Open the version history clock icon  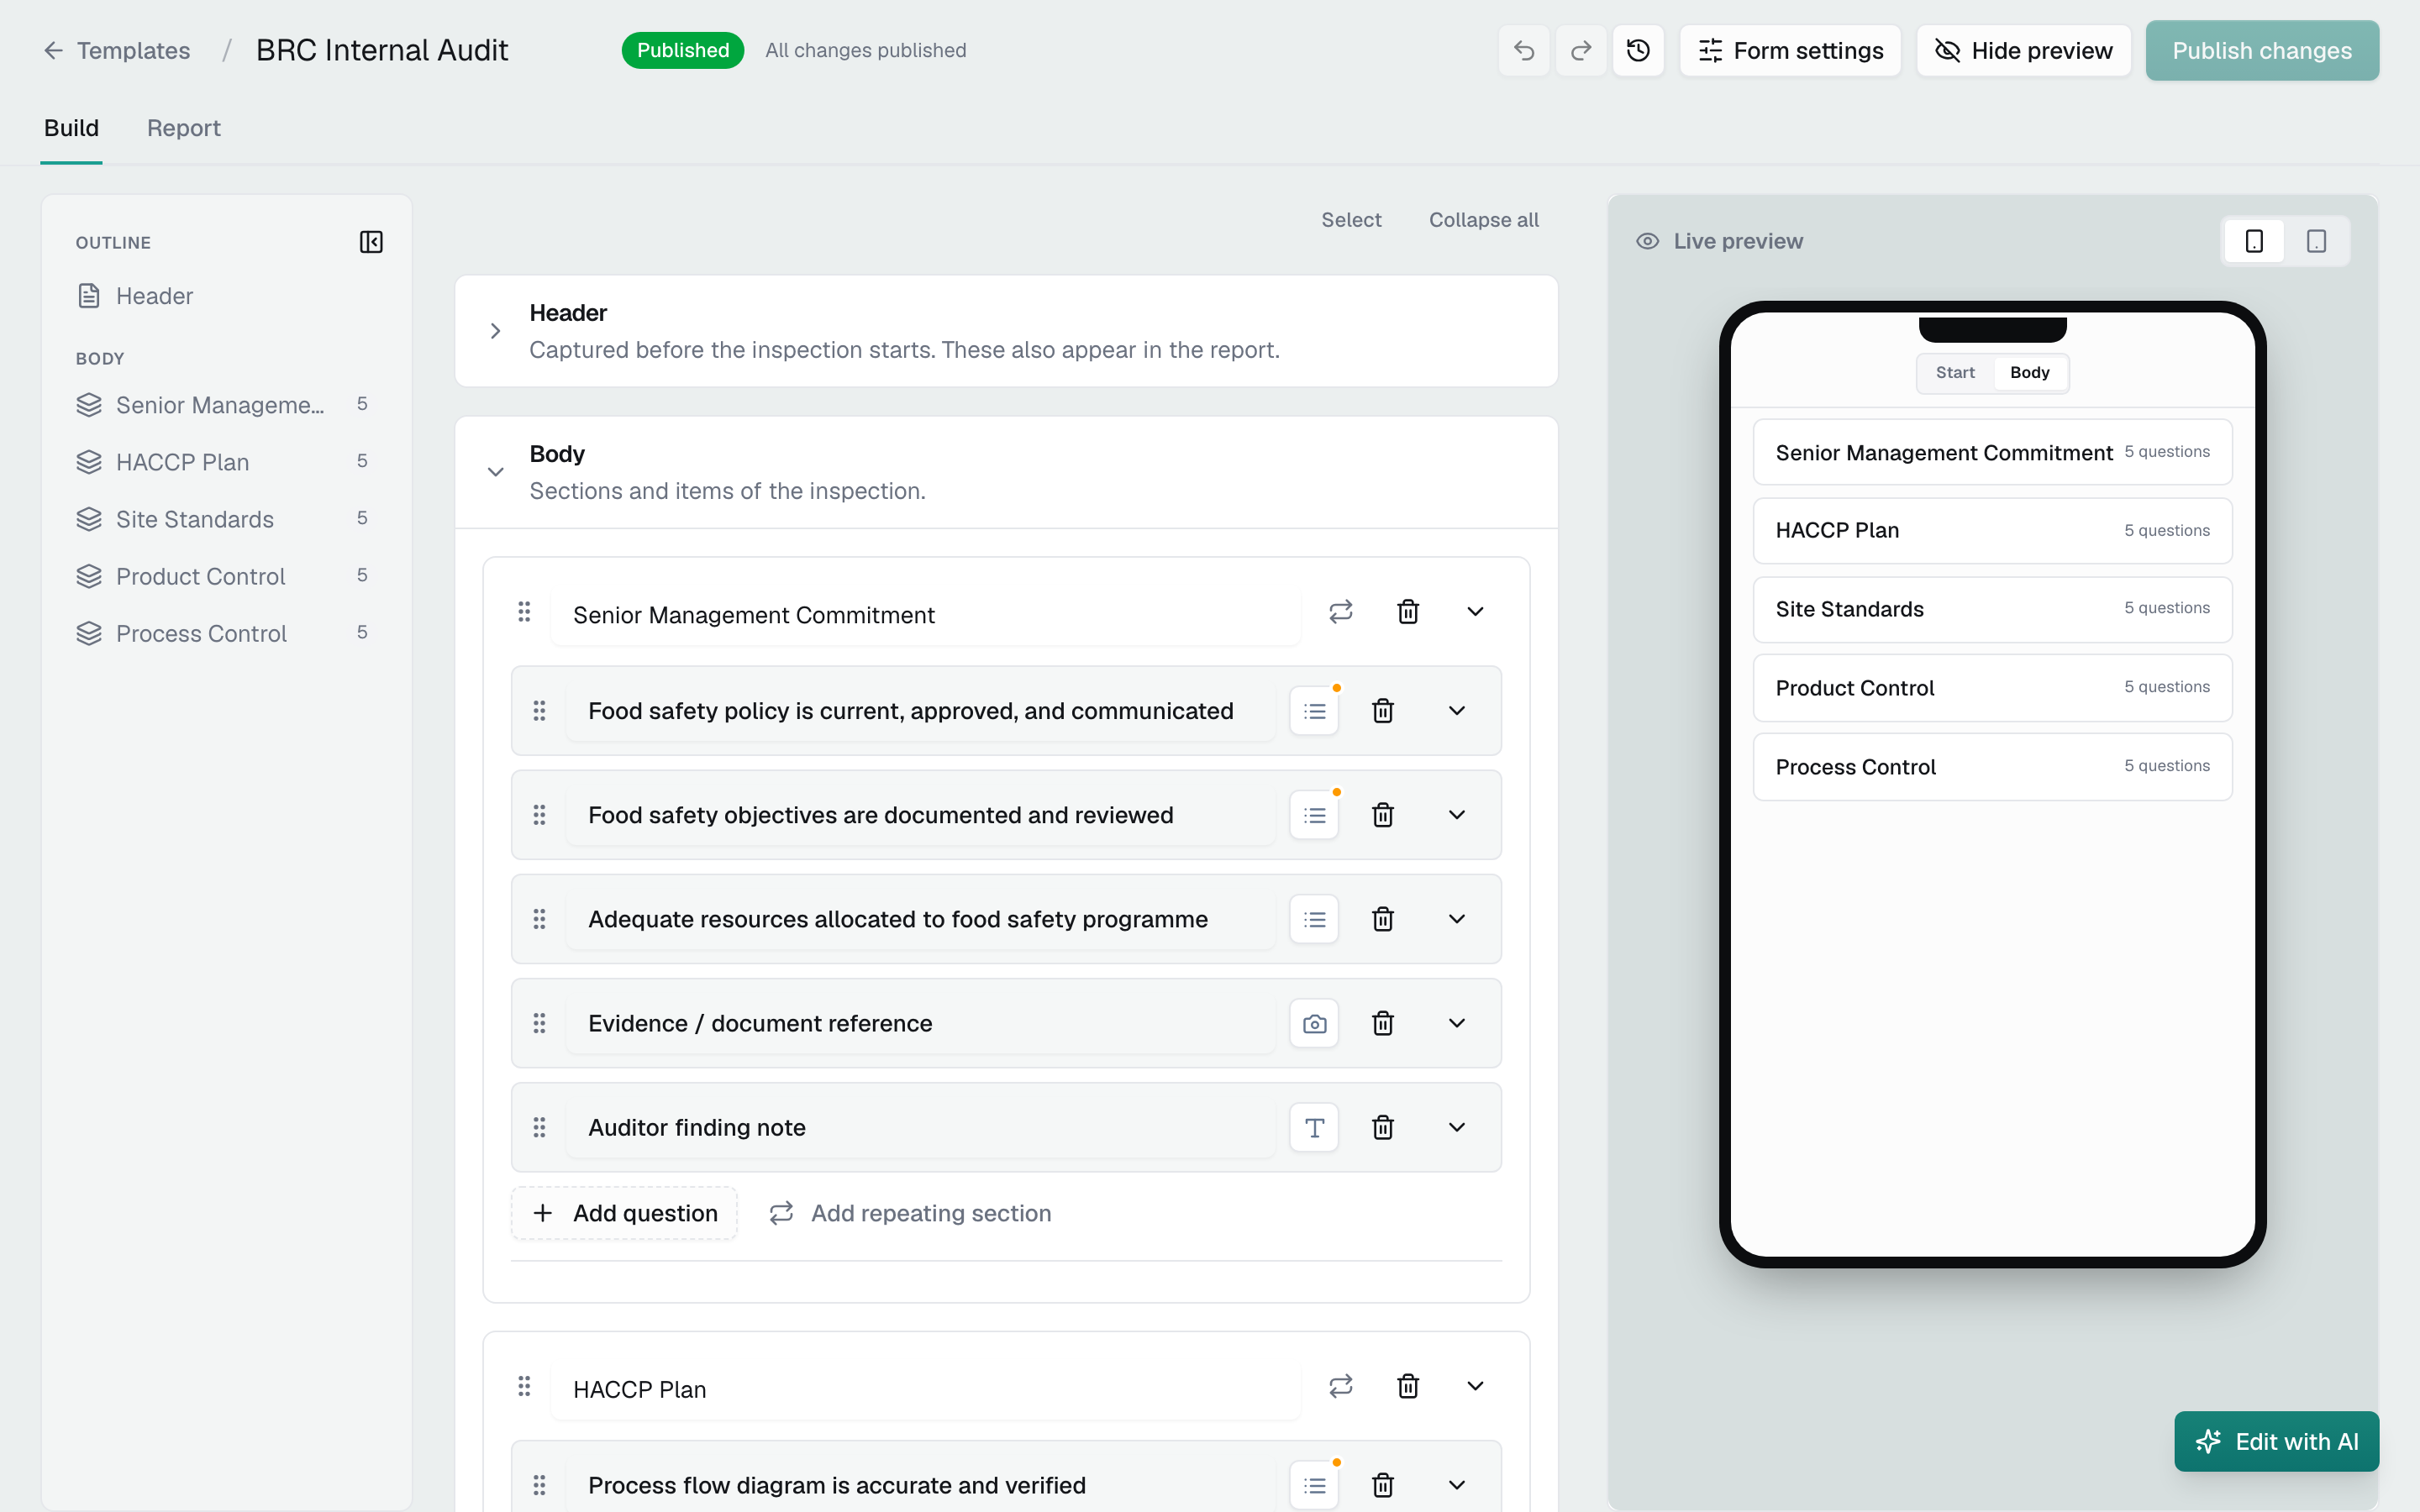(1638, 50)
